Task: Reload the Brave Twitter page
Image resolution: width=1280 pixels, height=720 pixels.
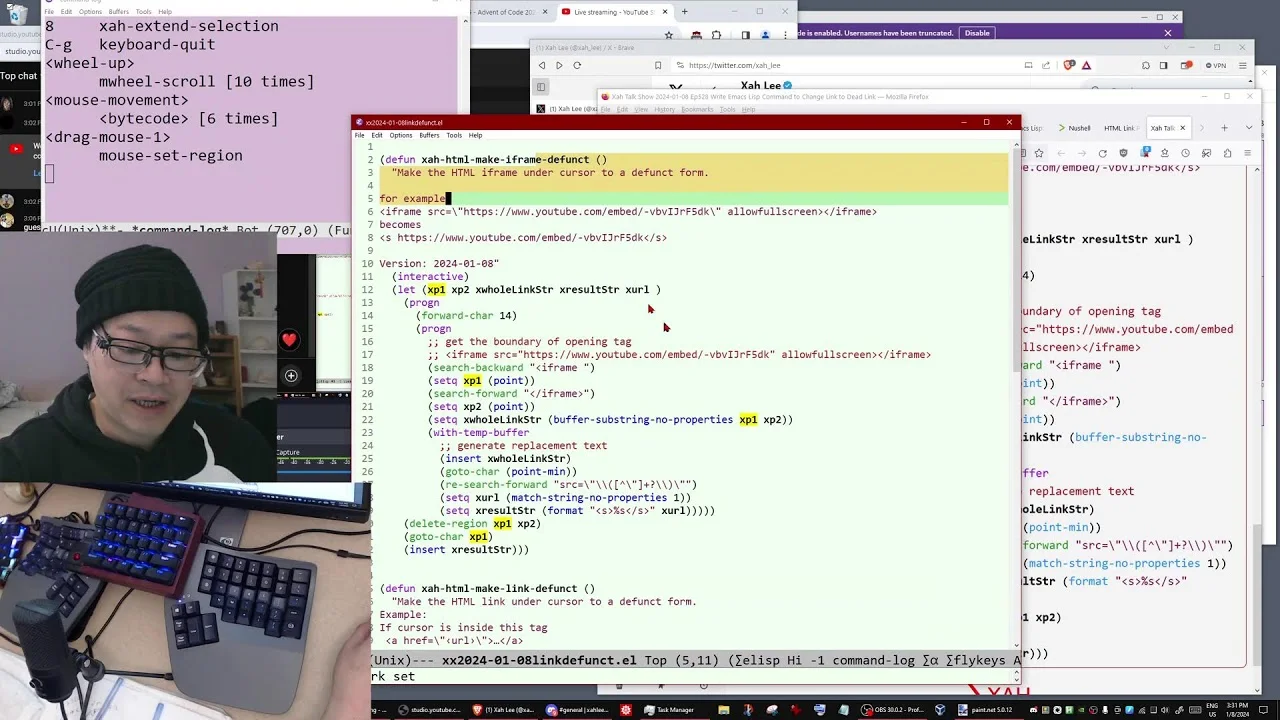Action: (577, 65)
